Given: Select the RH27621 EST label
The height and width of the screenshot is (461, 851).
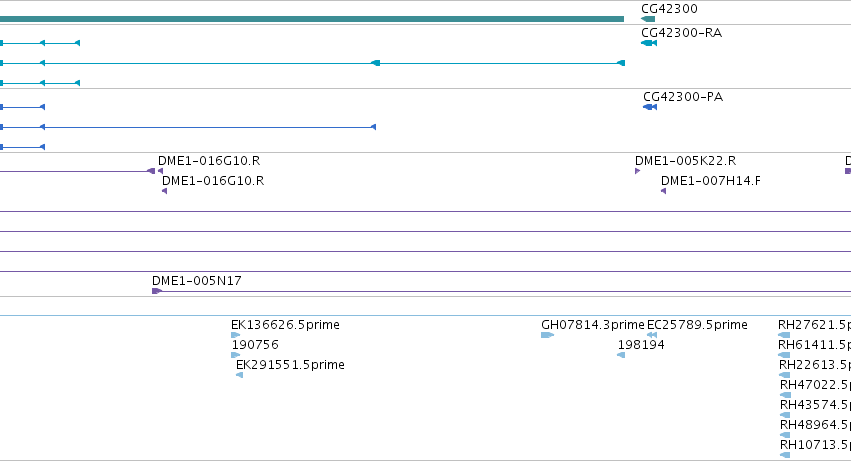Looking at the screenshot, I should click(x=814, y=325).
